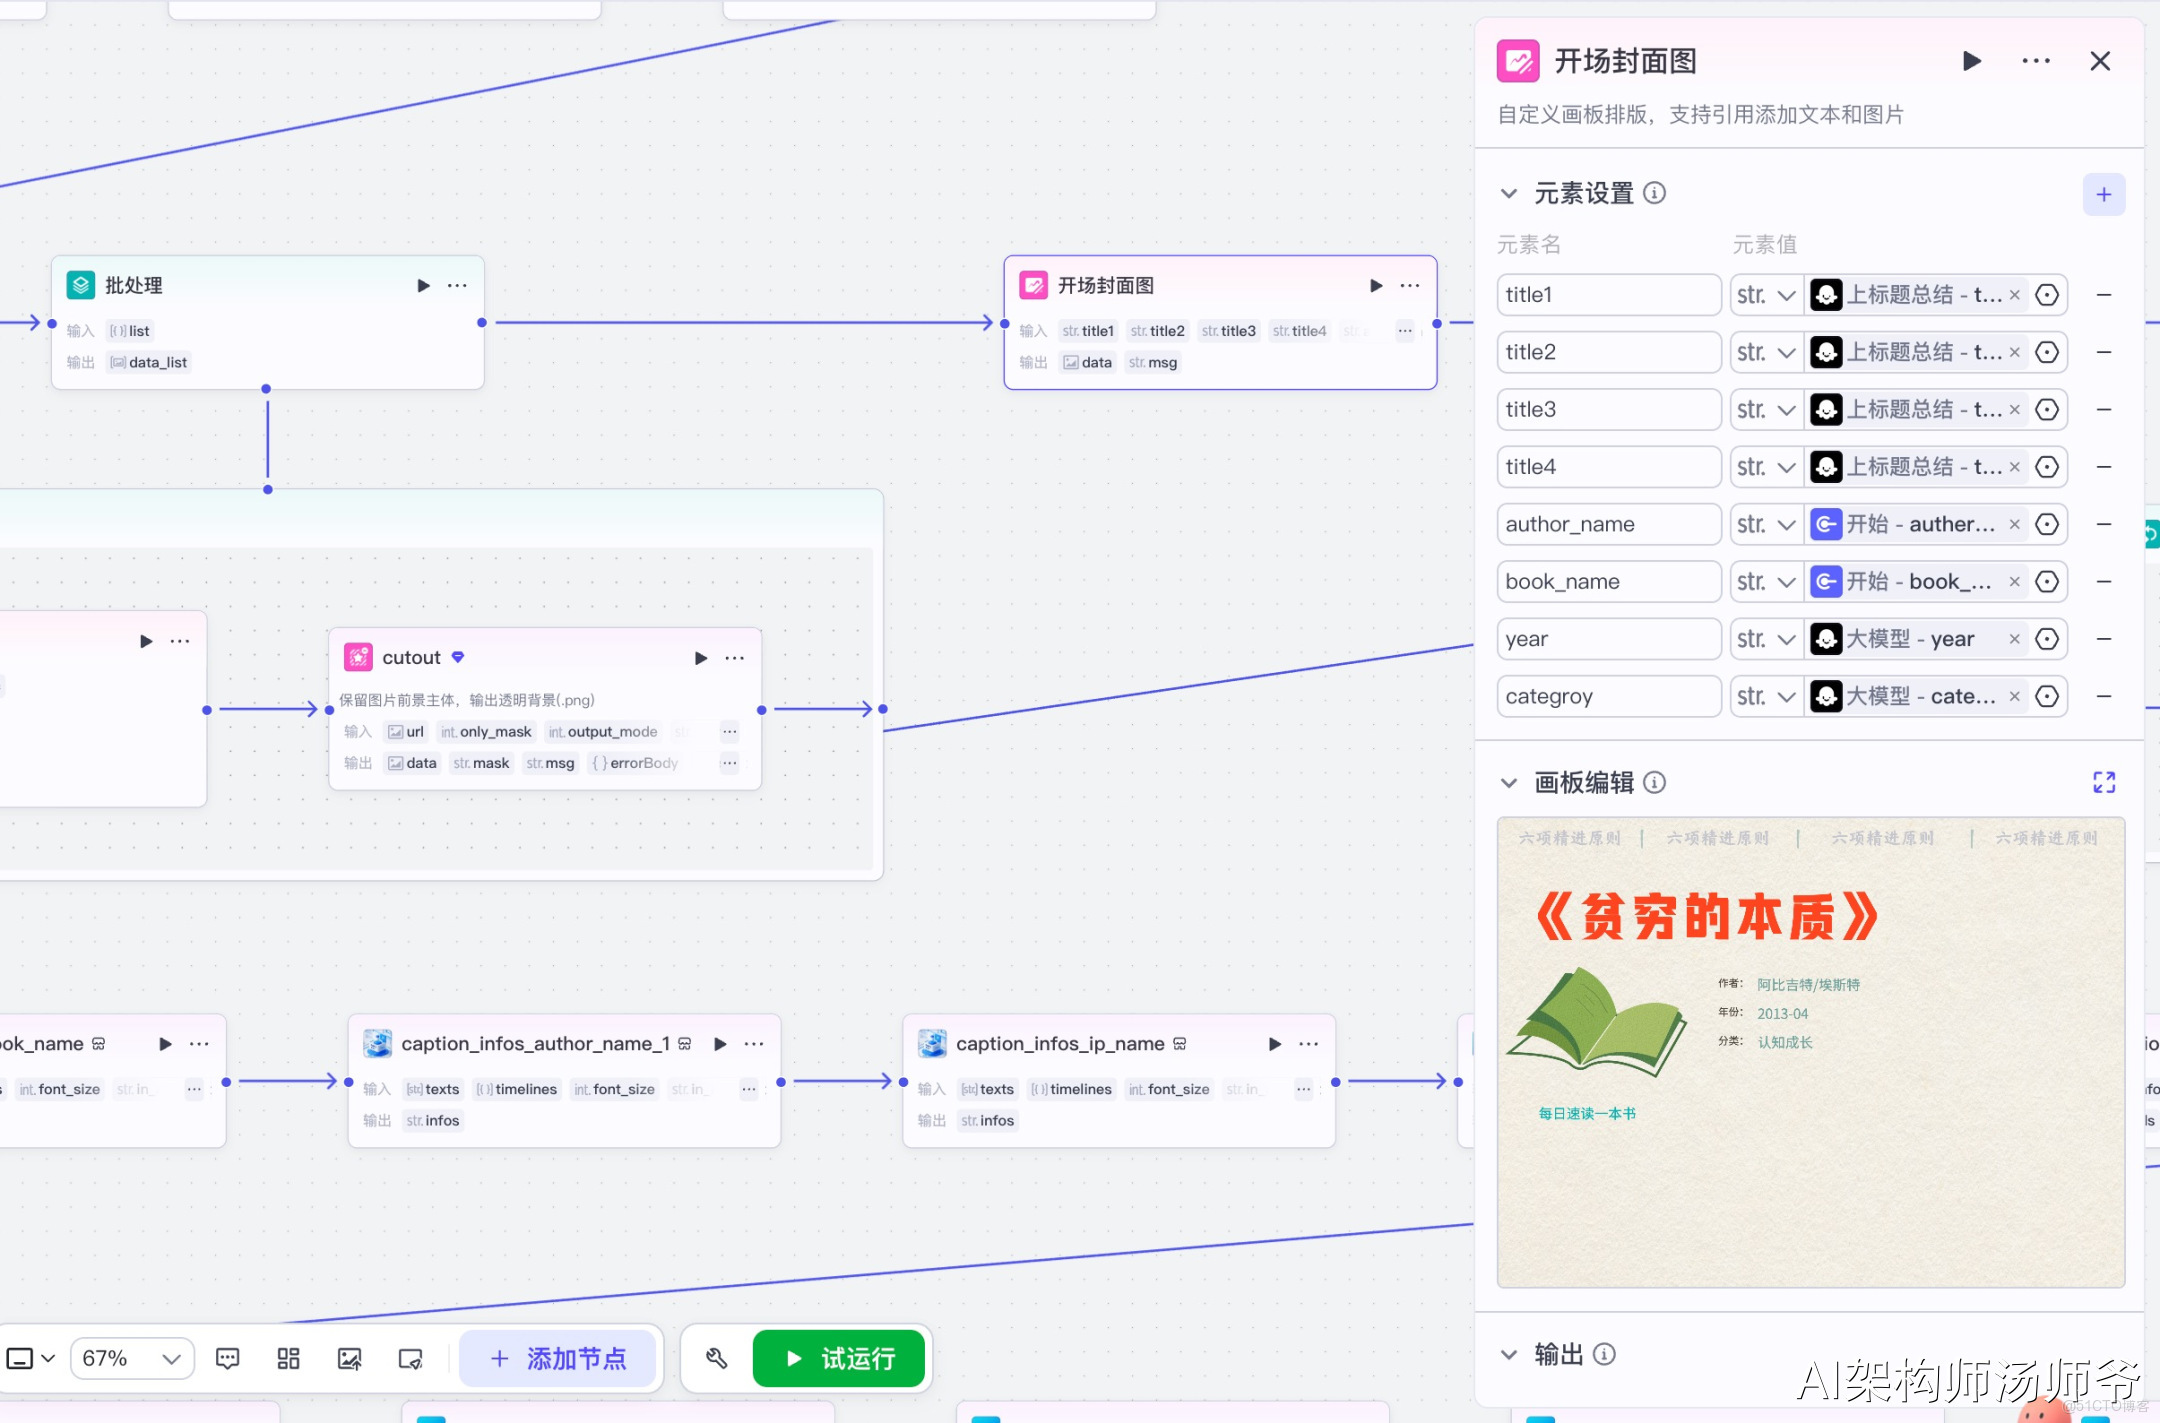Click the 试运行 test run button
The width and height of the screenshot is (2160, 1423).
pyautogui.click(x=838, y=1358)
